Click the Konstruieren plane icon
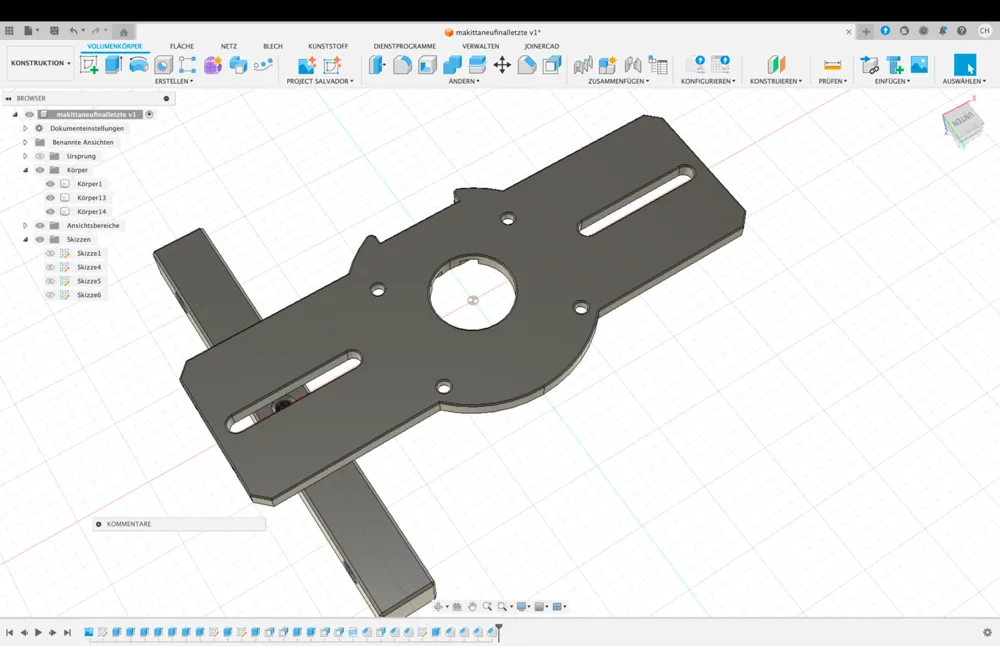 coord(776,64)
